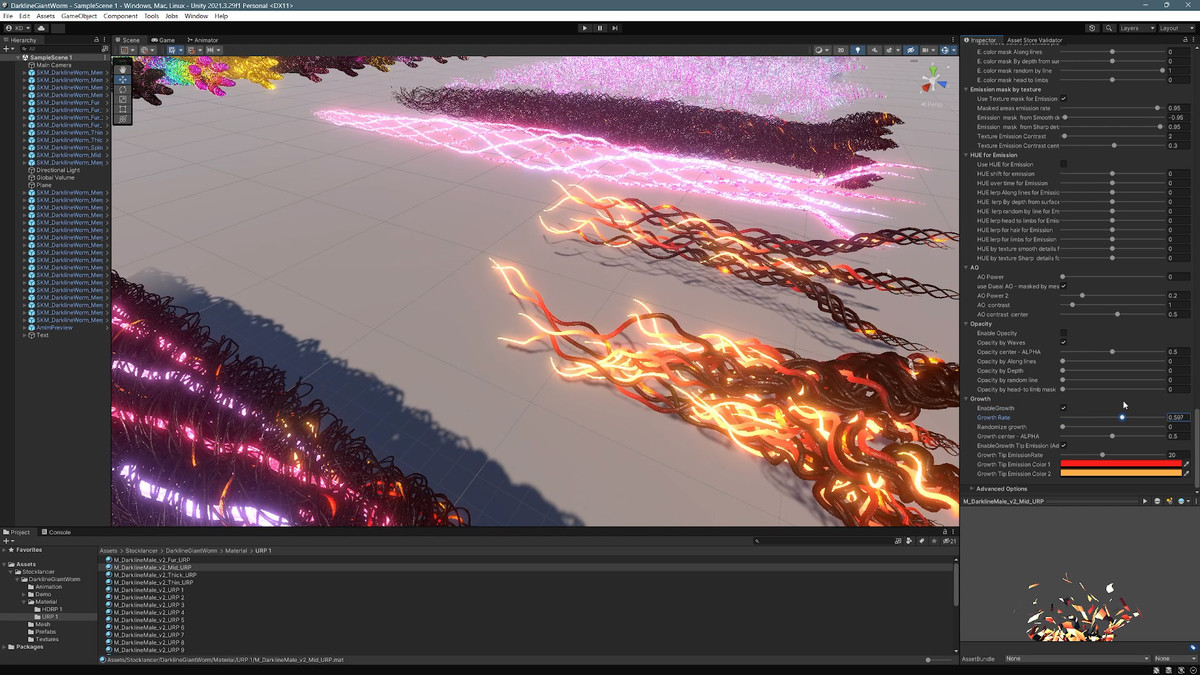Open the Material folder in breadcrumb path
This screenshot has width=1200, height=675.
pos(236,551)
